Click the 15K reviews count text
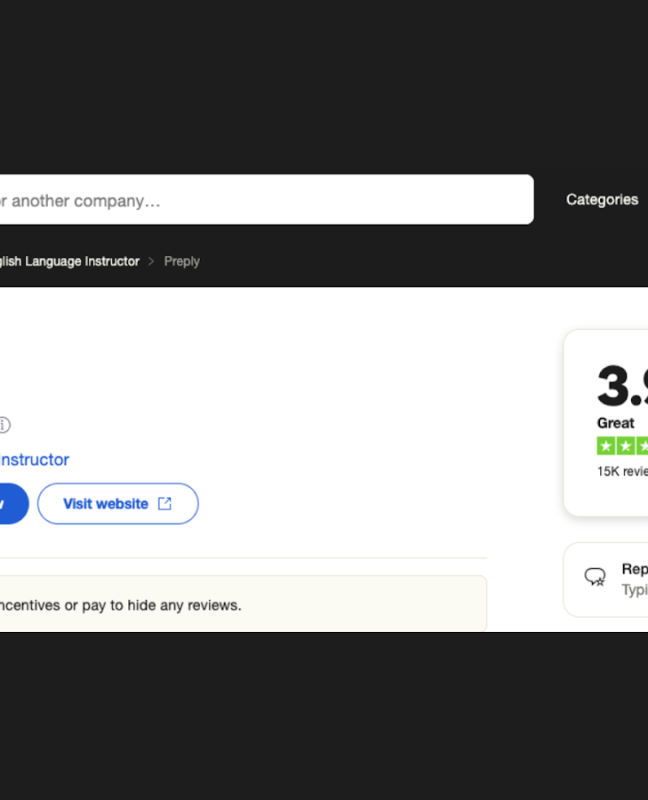The image size is (648, 800). coord(622,471)
